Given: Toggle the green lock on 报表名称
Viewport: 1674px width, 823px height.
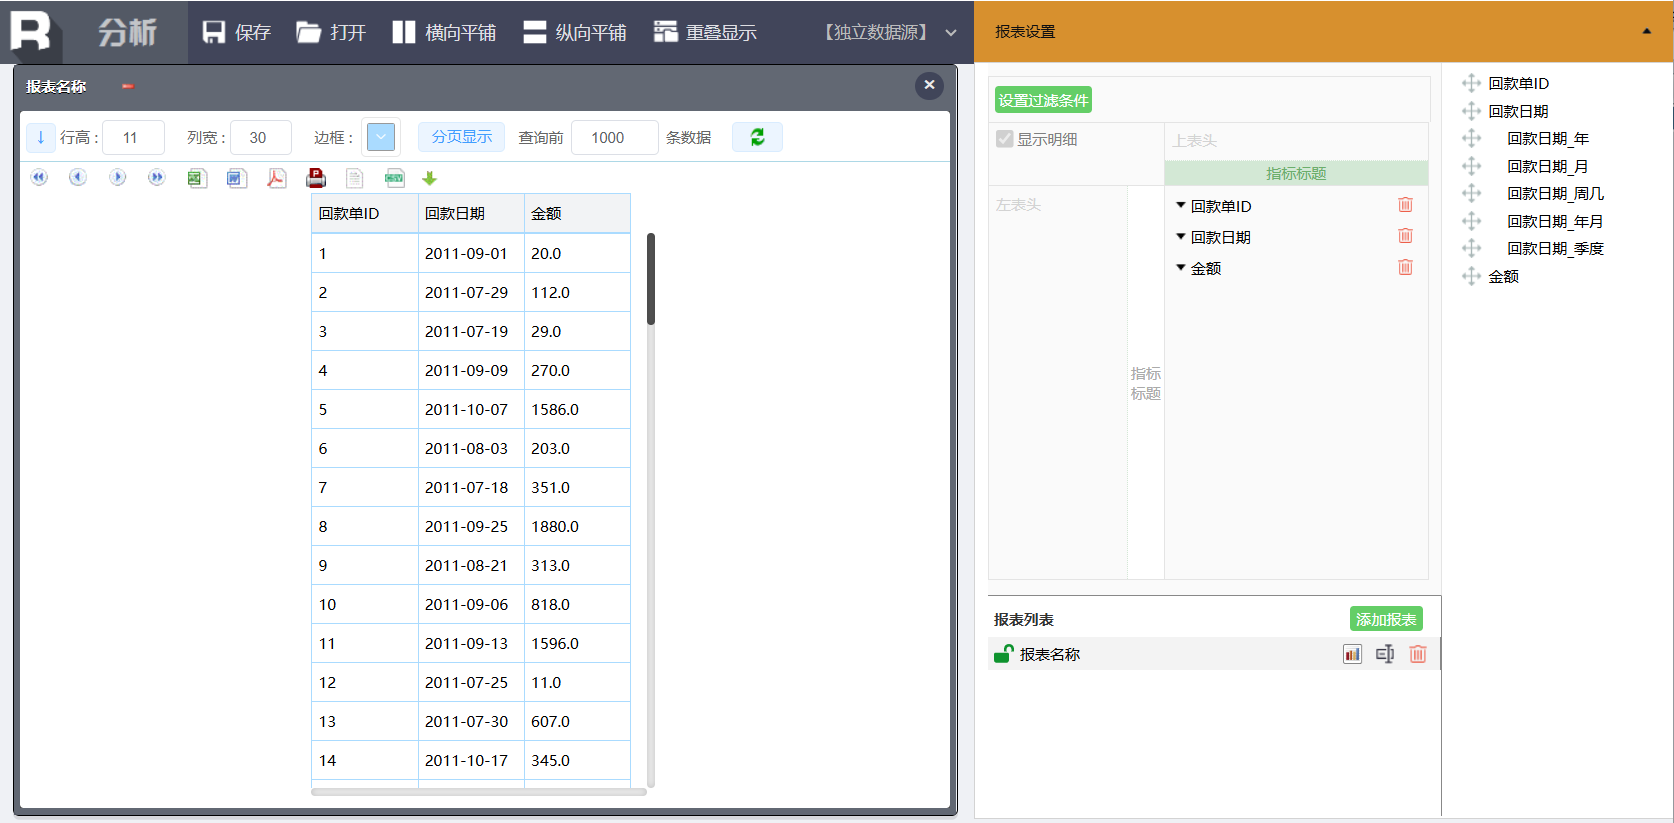Looking at the screenshot, I should 1003,654.
